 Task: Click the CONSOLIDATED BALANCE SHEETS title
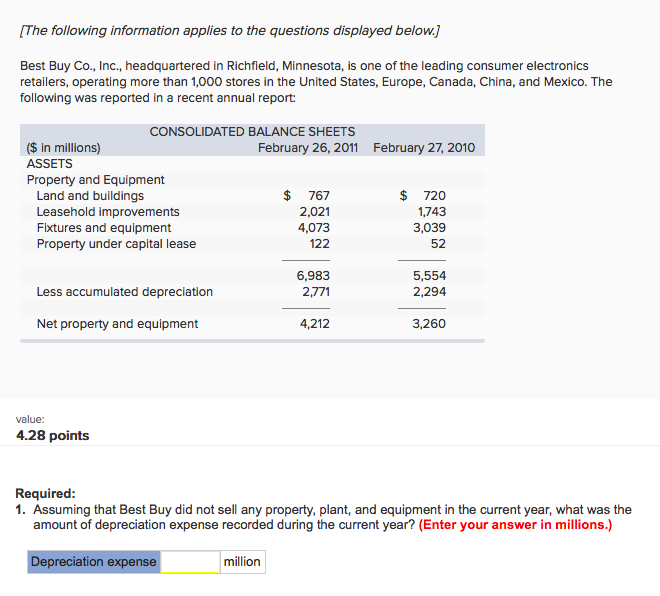click(252, 132)
